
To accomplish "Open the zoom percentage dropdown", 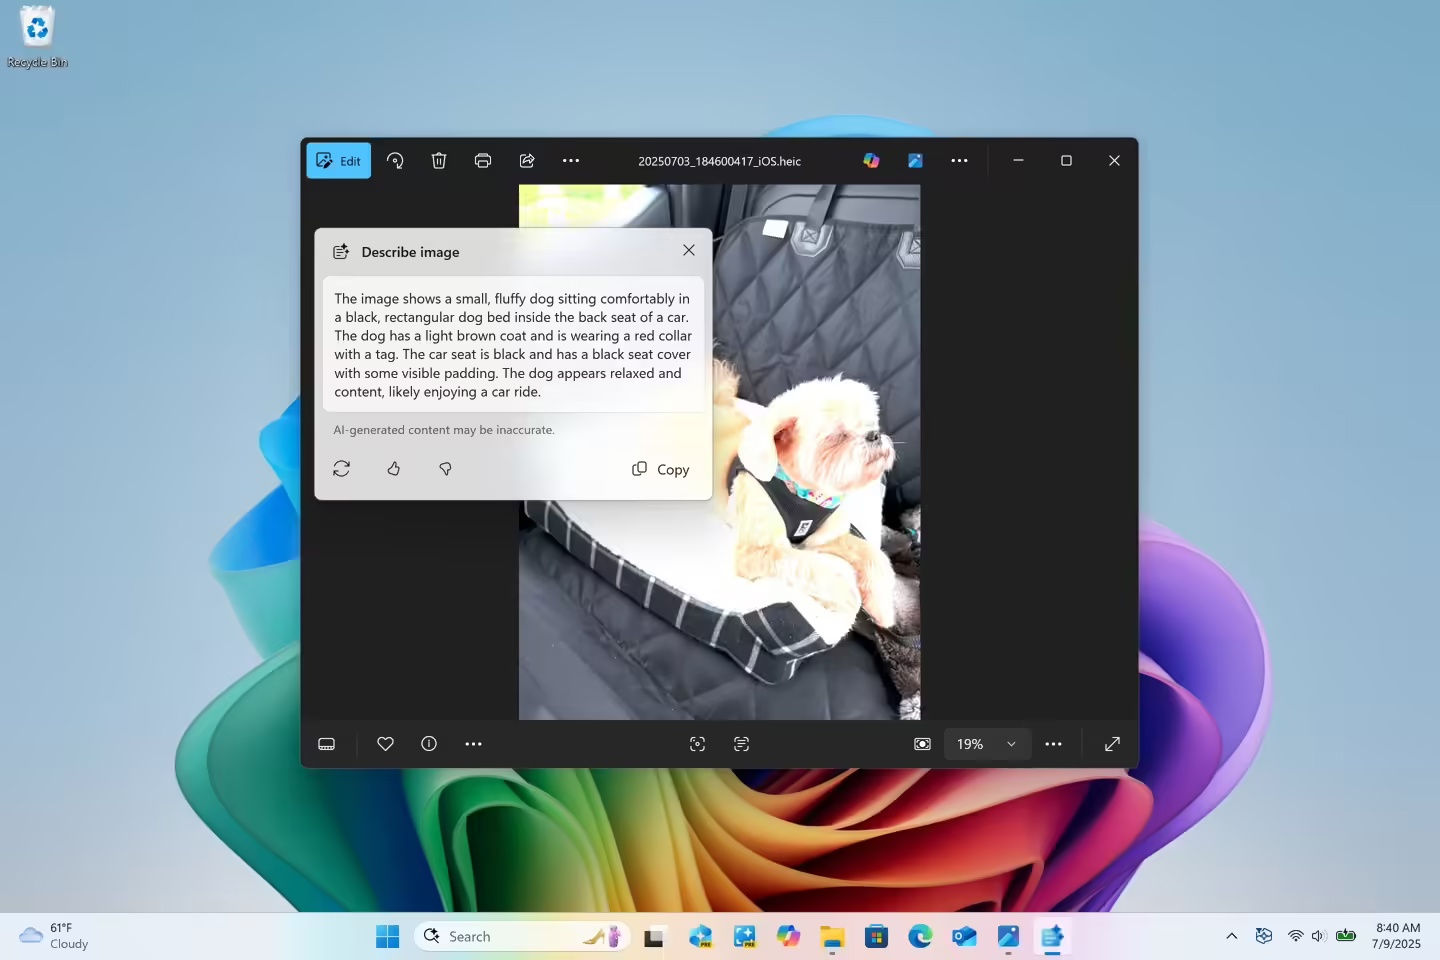I will pyautogui.click(x=1010, y=744).
